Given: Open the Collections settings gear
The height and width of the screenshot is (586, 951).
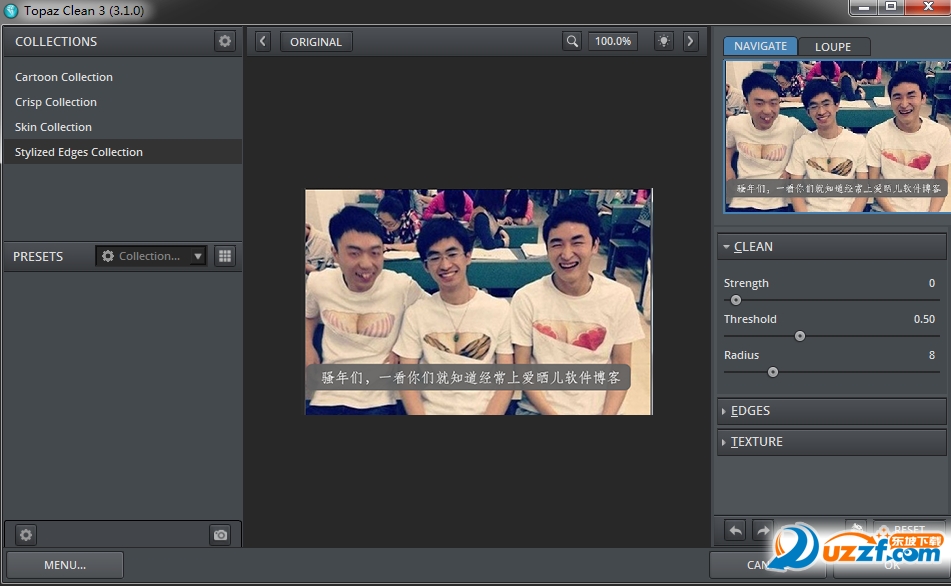Looking at the screenshot, I should [224, 41].
